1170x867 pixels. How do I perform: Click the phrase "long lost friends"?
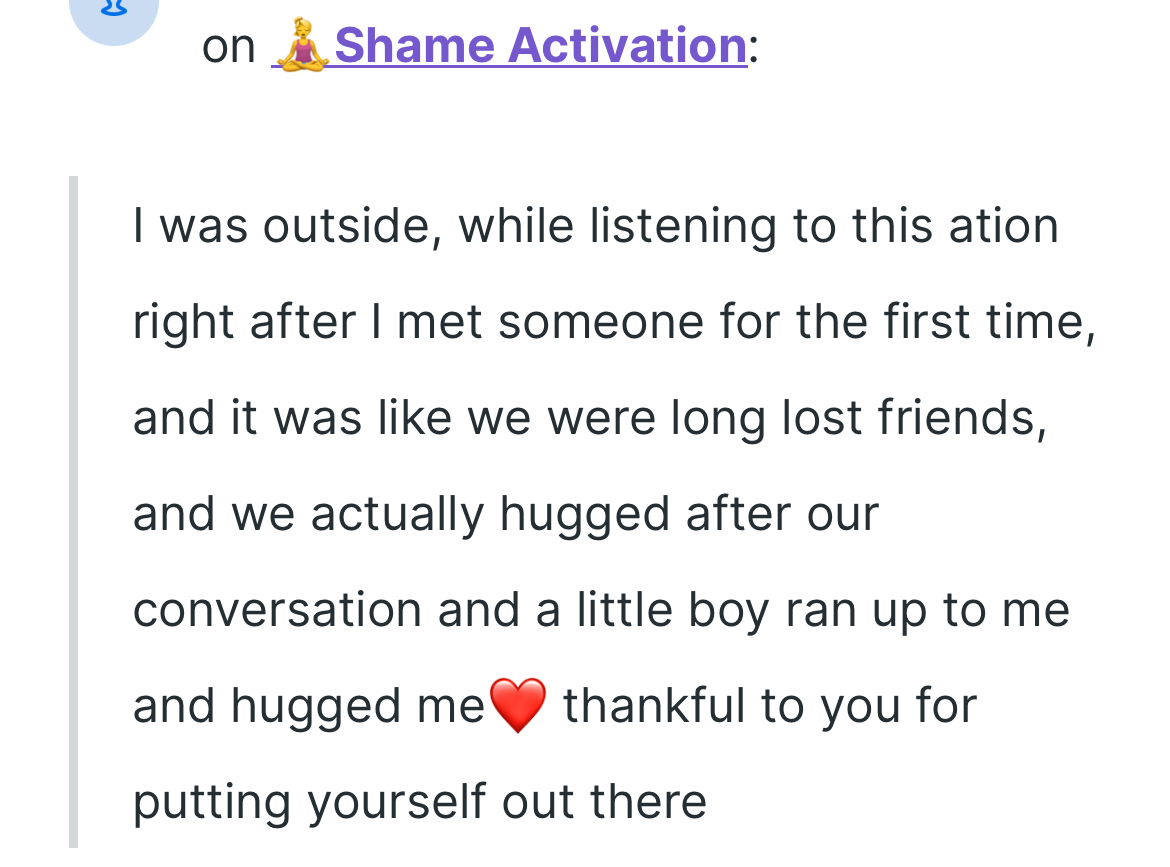[x=857, y=418]
